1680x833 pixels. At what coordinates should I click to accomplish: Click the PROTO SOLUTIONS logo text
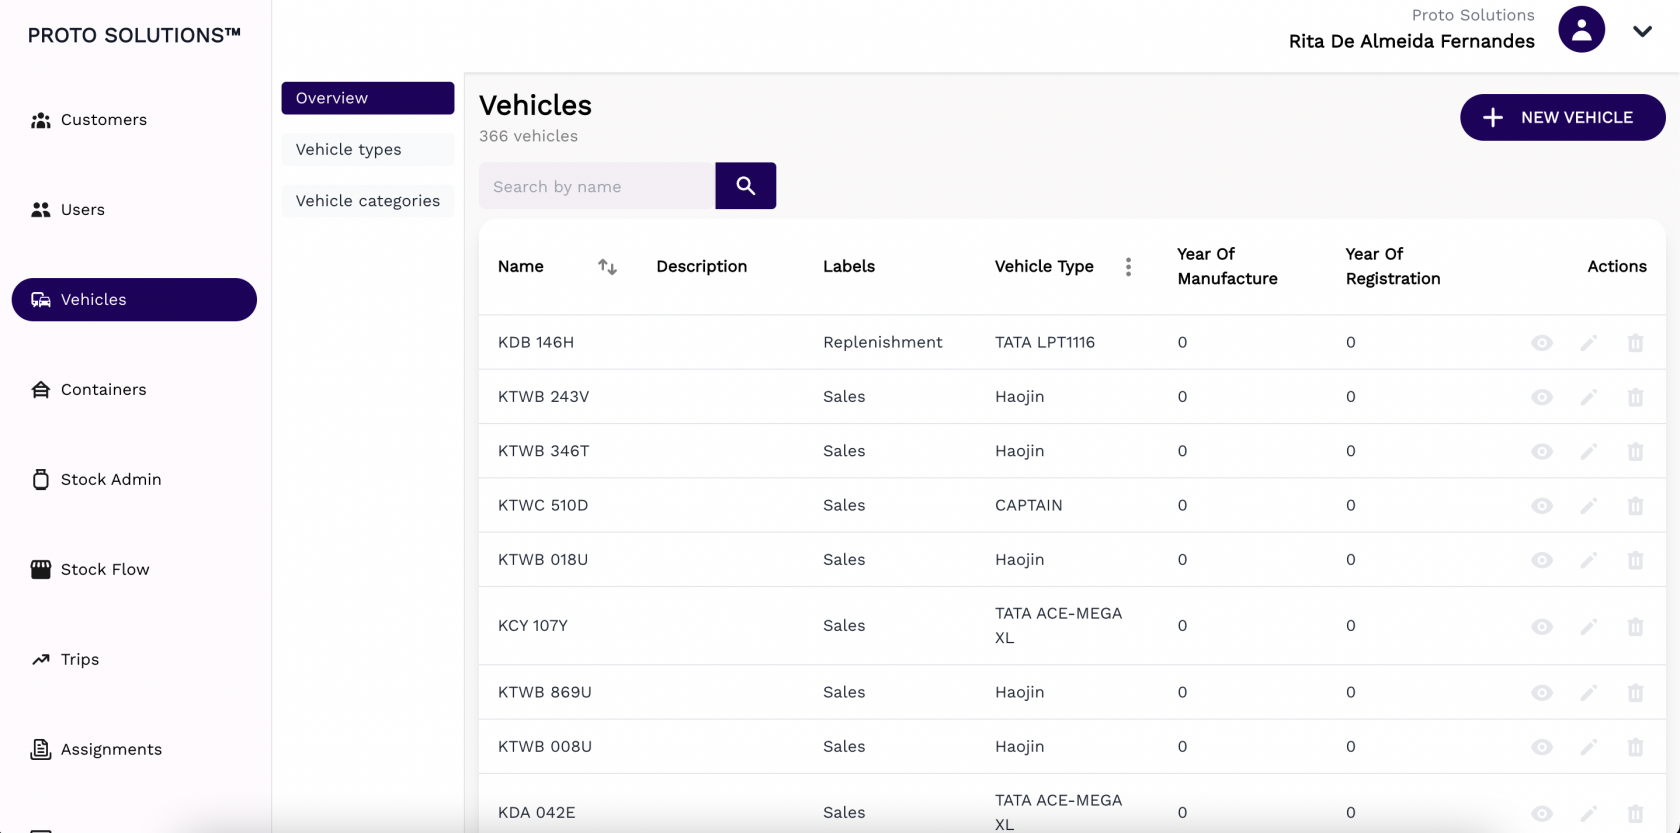[134, 35]
